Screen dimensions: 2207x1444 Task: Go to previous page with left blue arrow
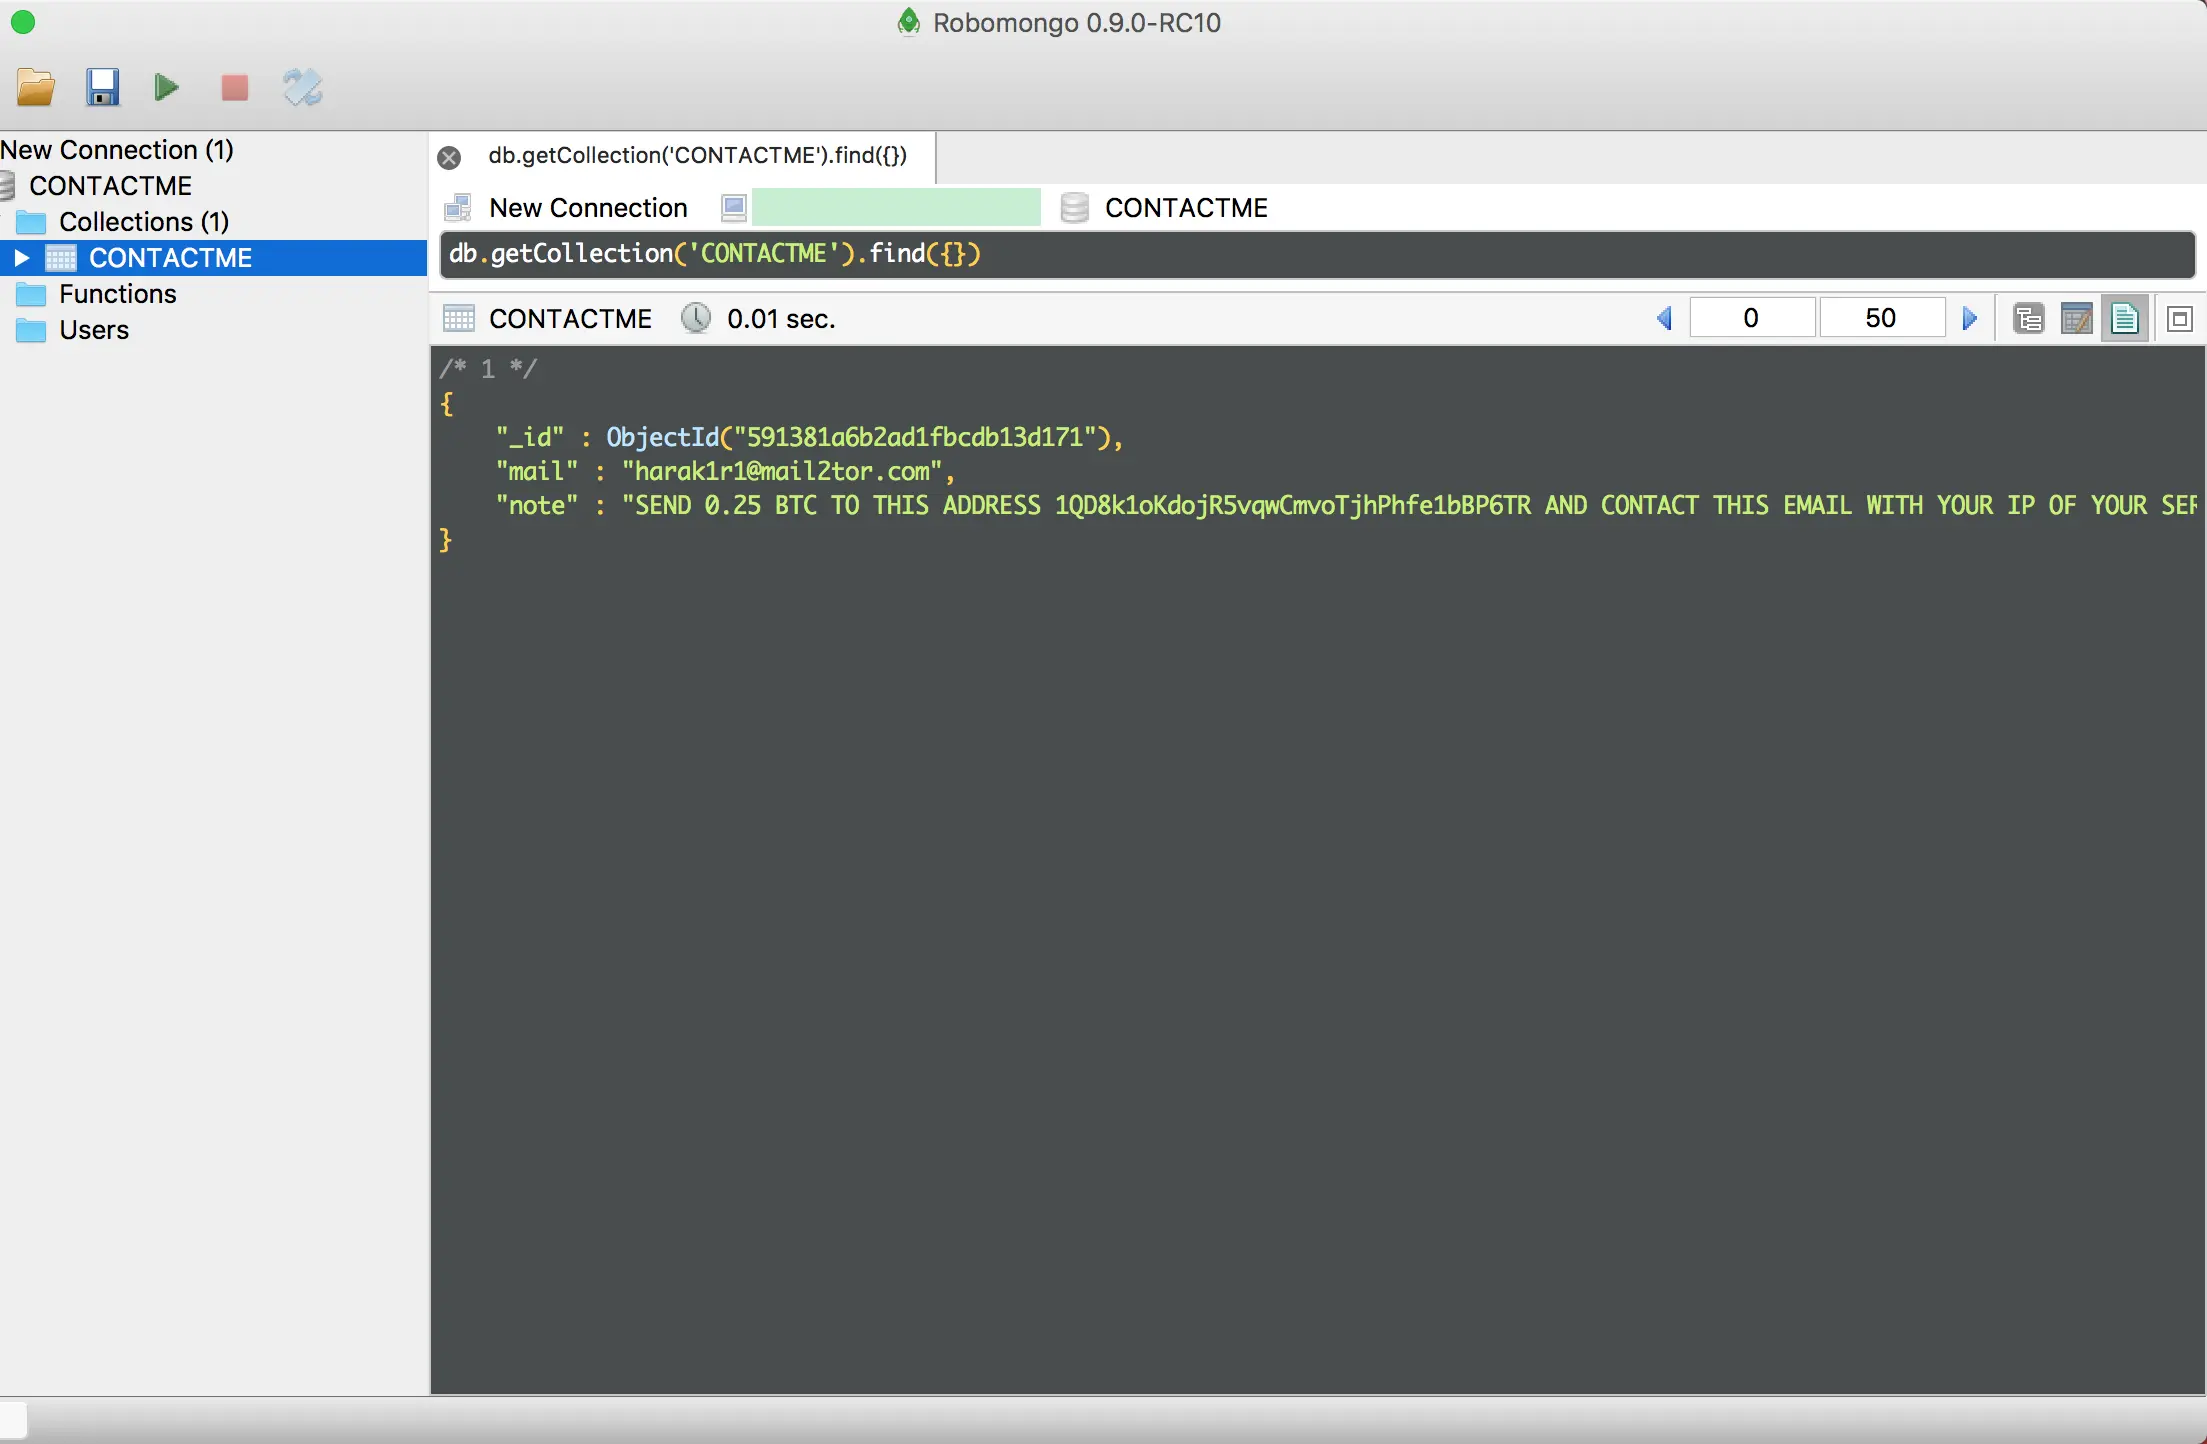coord(1665,319)
